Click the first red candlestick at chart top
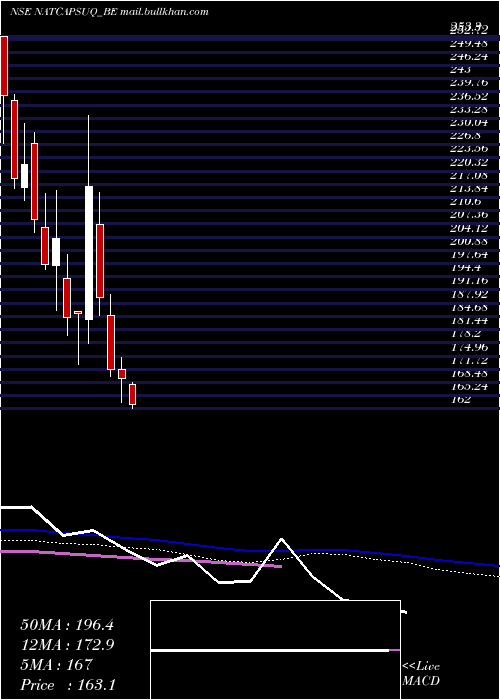Screen dimensions: 500x700 4,66
